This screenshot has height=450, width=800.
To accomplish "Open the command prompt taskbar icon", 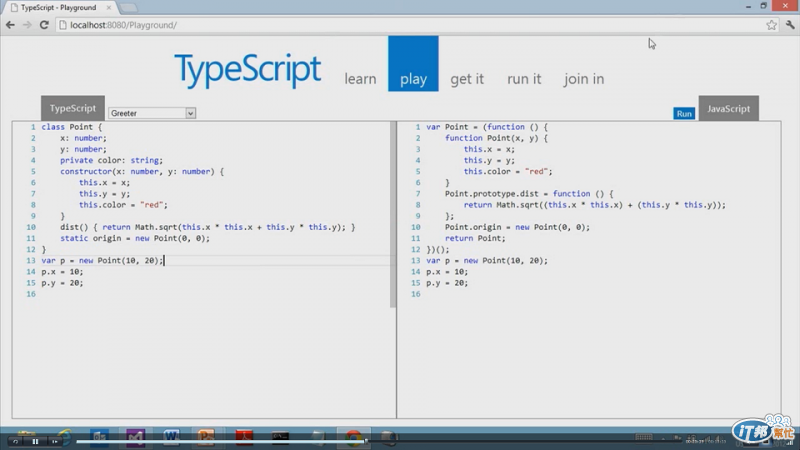I will [280, 437].
